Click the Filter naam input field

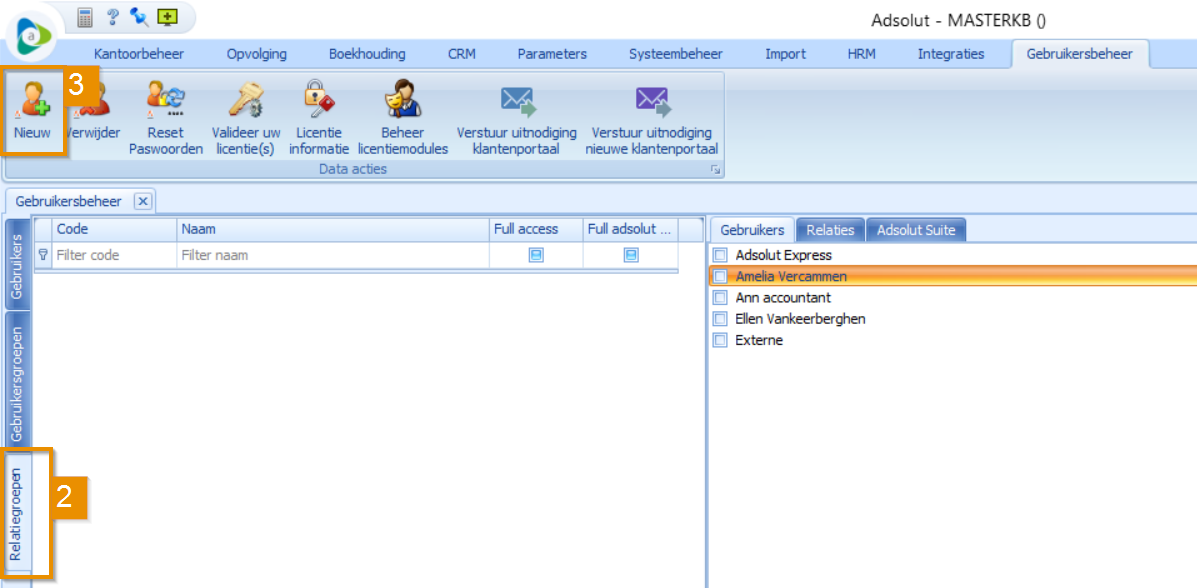[x=332, y=256]
